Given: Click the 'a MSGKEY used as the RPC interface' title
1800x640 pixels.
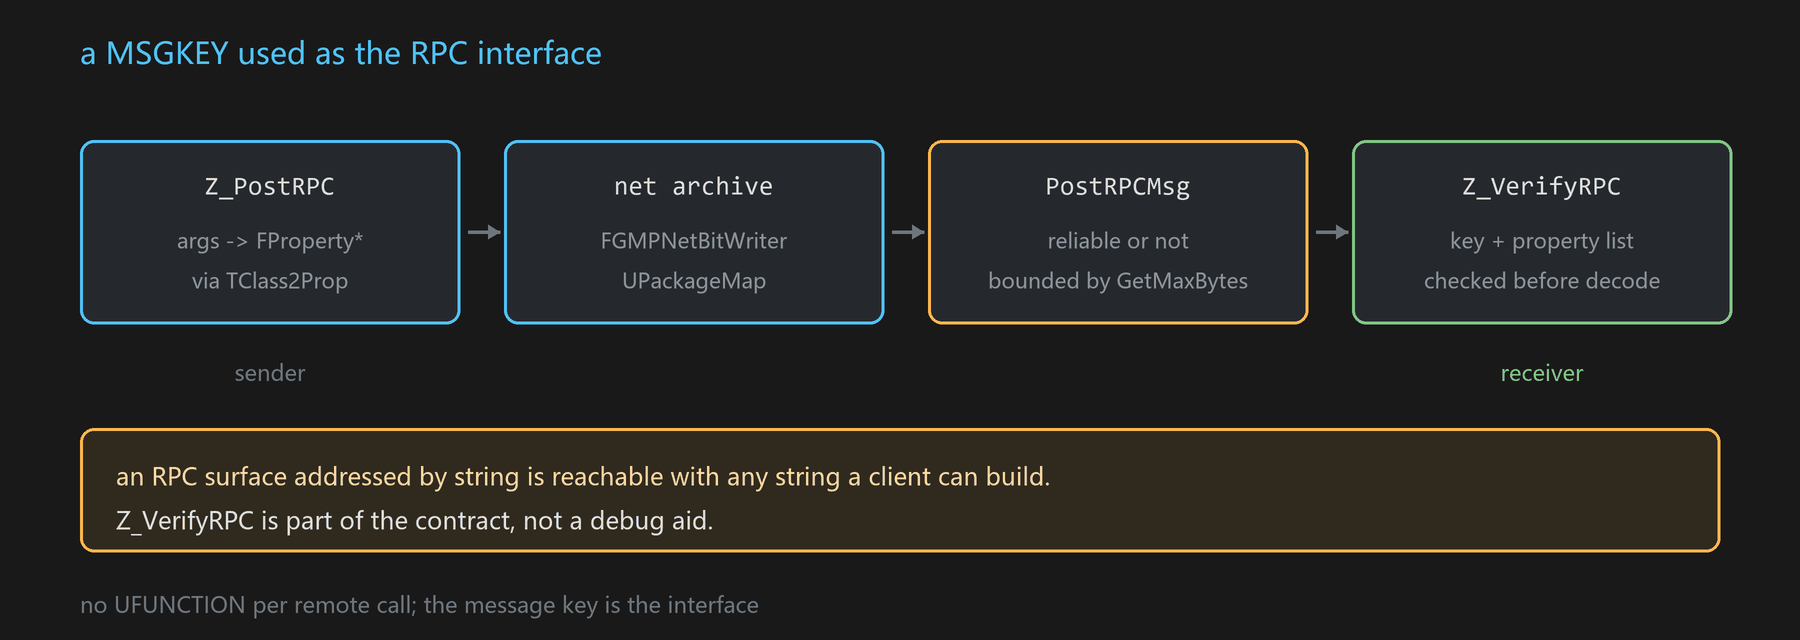Looking at the screenshot, I should 341,53.
